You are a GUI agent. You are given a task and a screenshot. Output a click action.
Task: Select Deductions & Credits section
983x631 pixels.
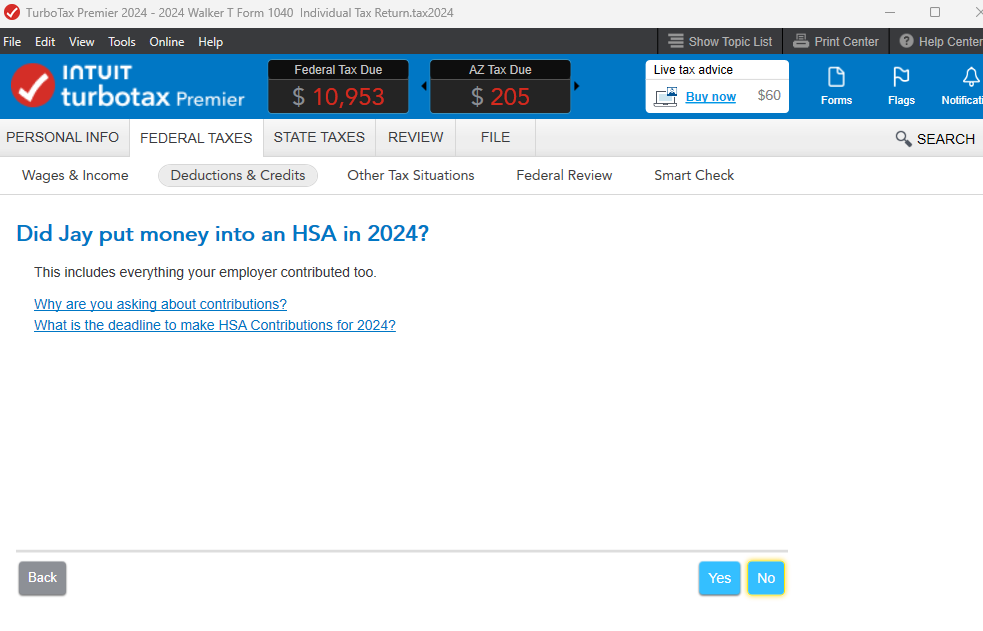coord(238,175)
